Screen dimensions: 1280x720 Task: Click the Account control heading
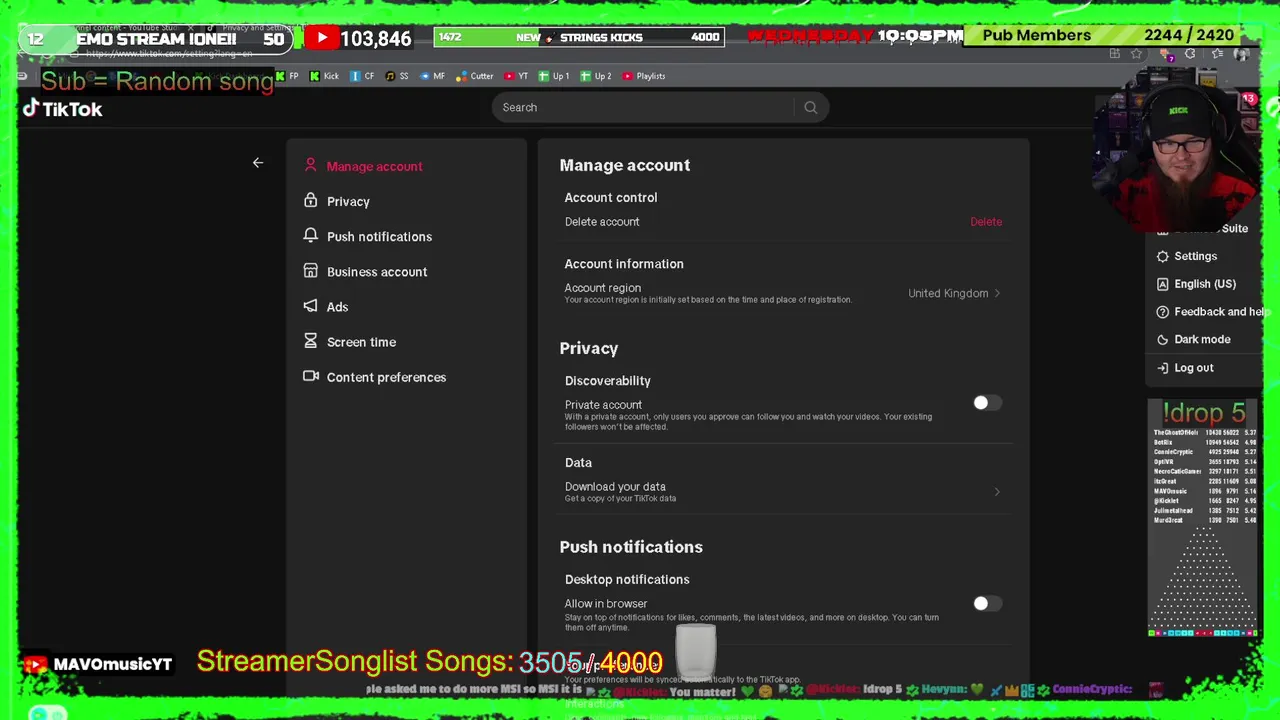tap(611, 198)
